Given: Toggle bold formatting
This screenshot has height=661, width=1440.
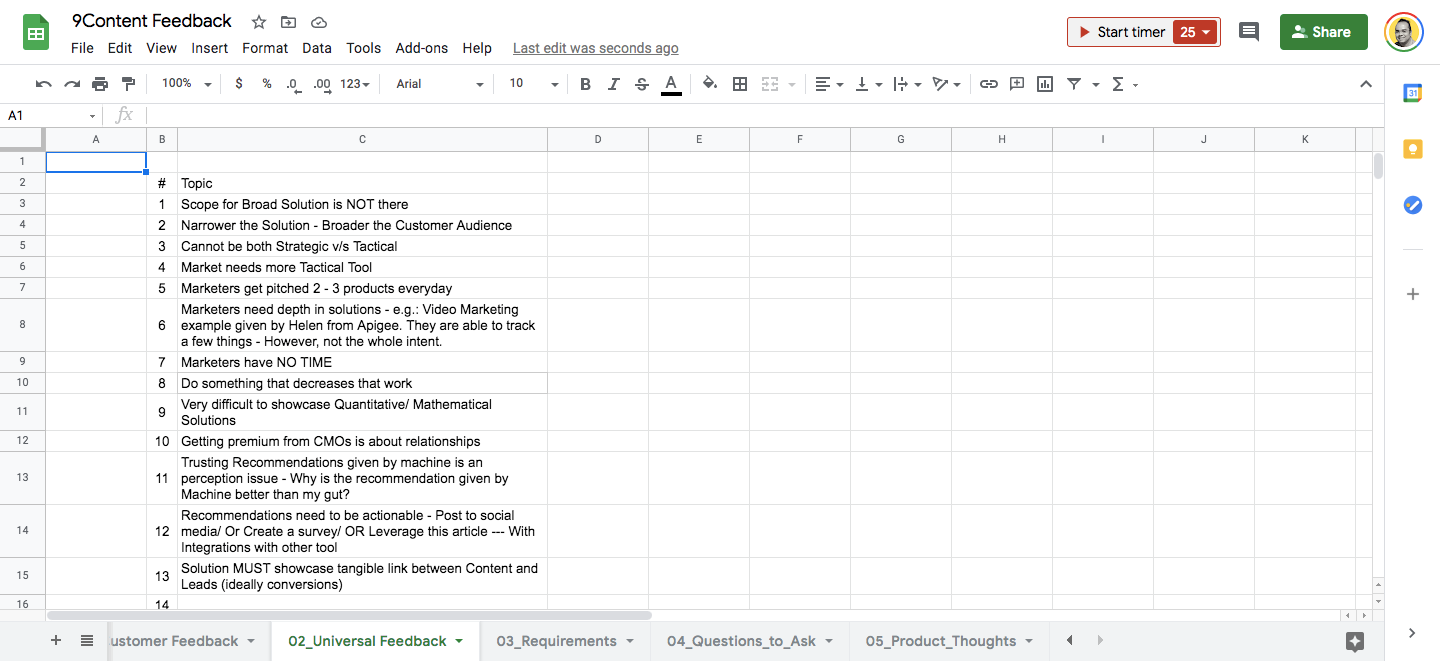Looking at the screenshot, I should (x=586, y=84).
